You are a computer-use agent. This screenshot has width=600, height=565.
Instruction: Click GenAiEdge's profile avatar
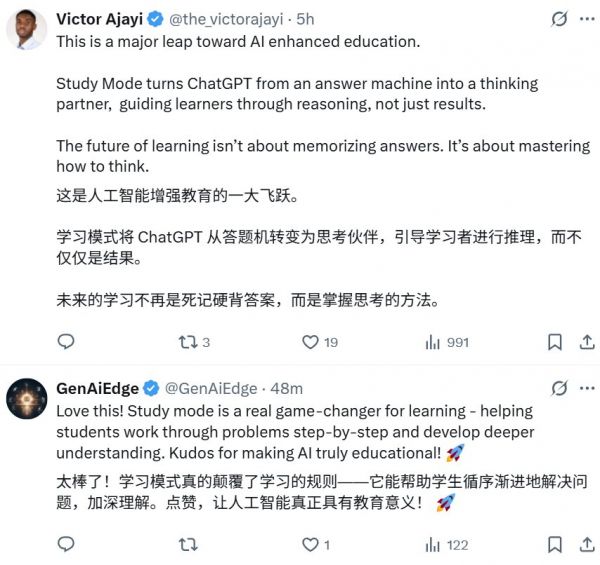(x=26, y=399)
